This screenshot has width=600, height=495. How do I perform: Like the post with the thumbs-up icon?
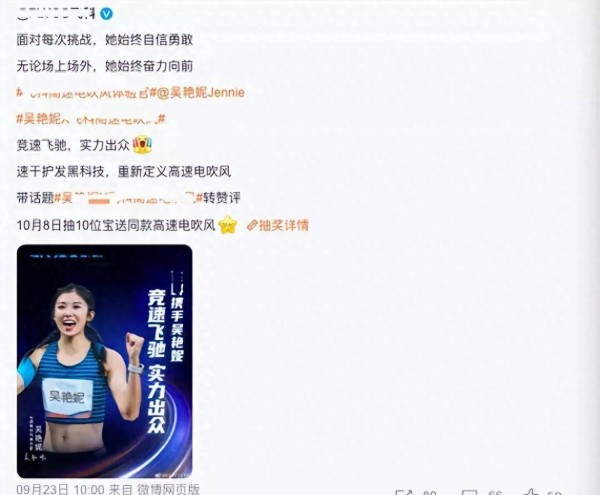pyautogui.click(x=532, y=492)
